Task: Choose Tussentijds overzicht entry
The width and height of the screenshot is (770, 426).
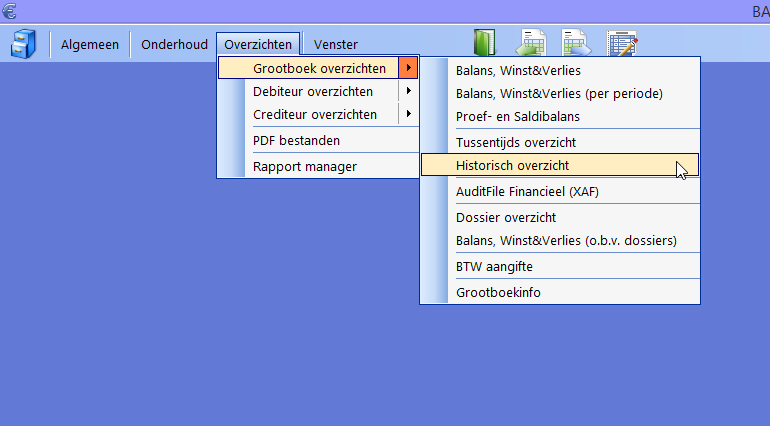Action: [x=515, y=142]
